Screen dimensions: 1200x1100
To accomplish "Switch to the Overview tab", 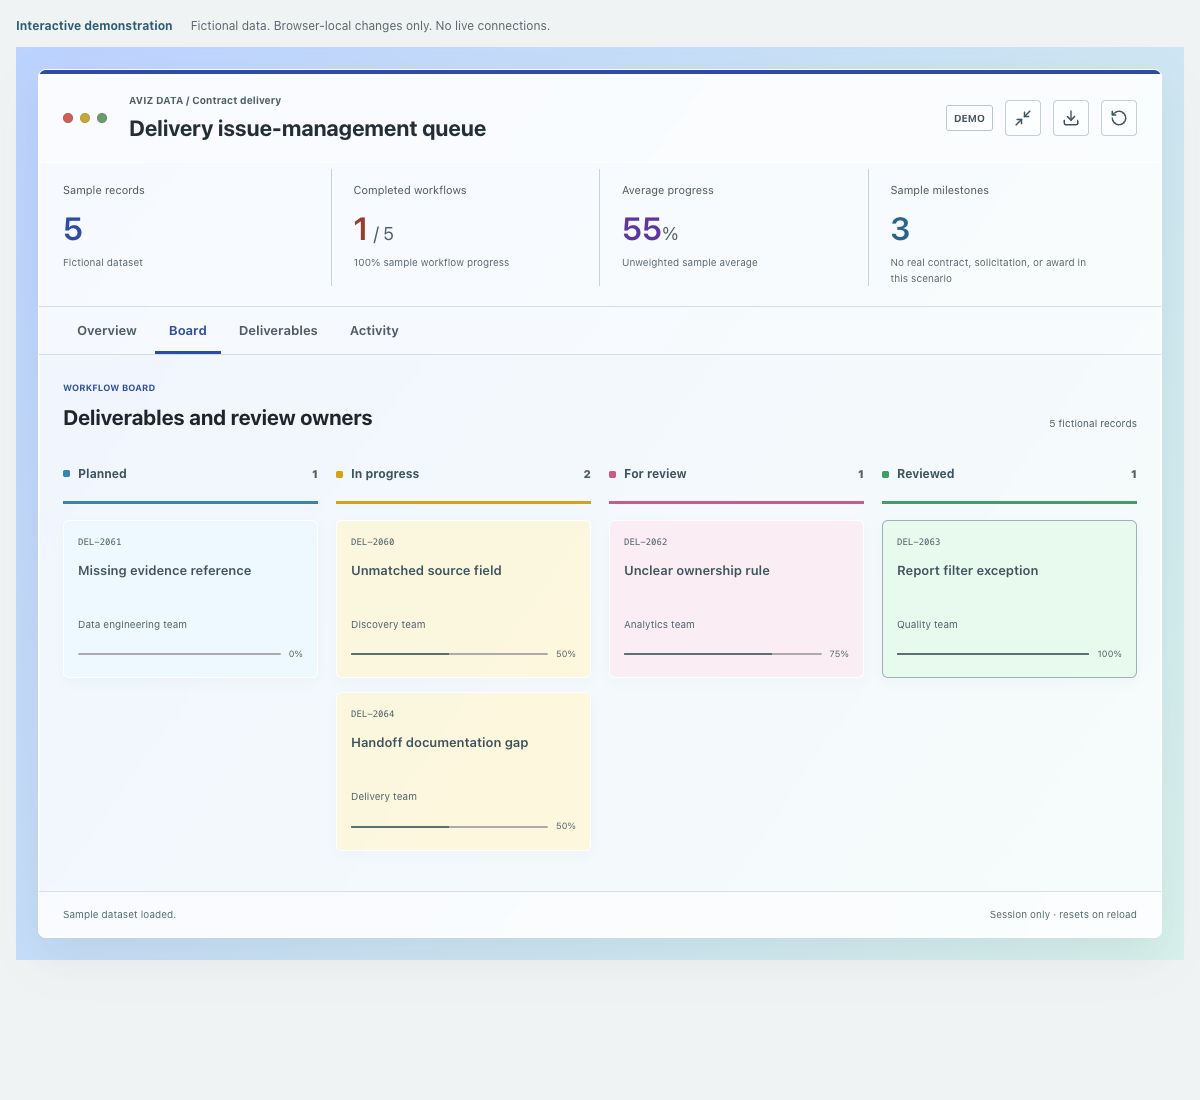I will point(107,331).
